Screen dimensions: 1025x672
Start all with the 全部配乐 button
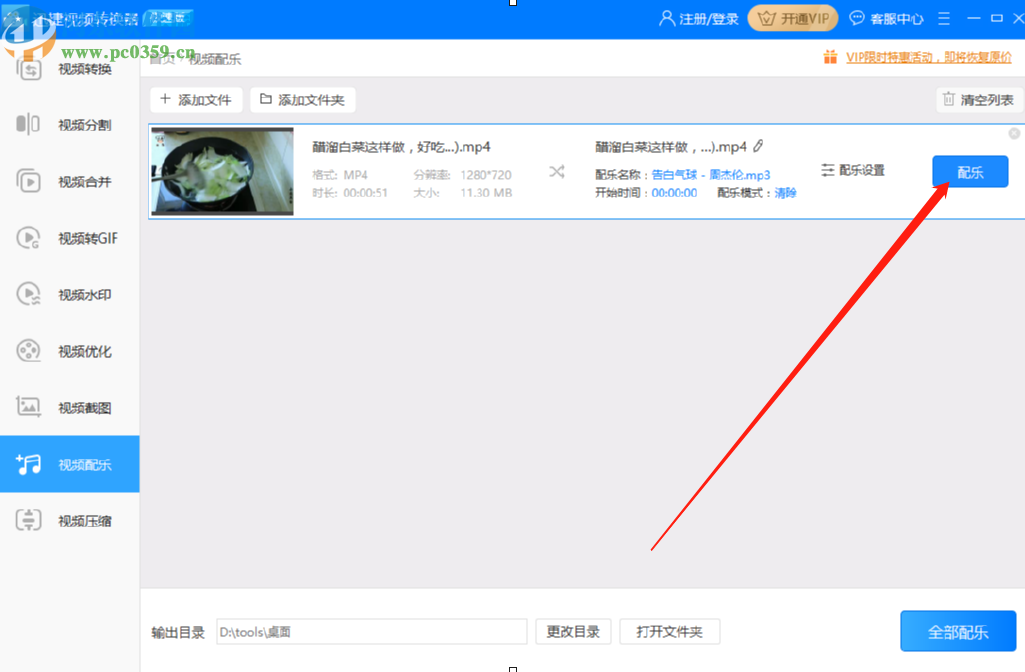(958, 631)
